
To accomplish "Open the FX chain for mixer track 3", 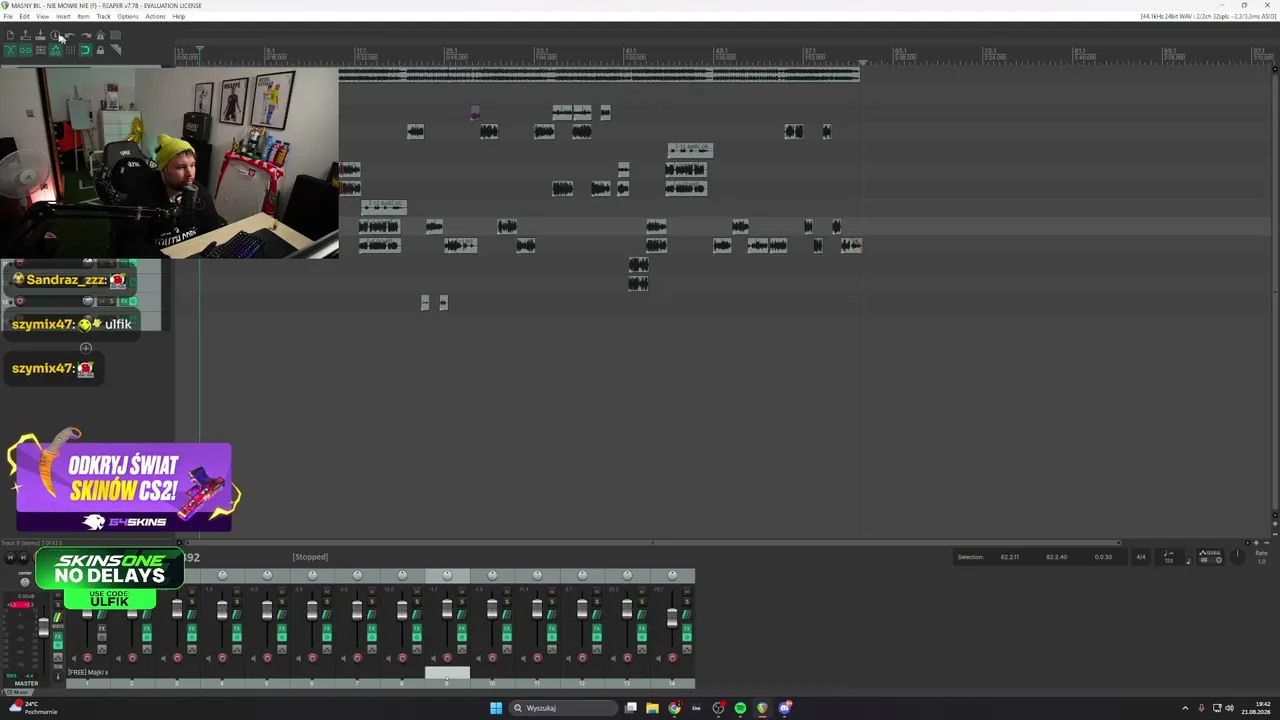I will 190,629.
